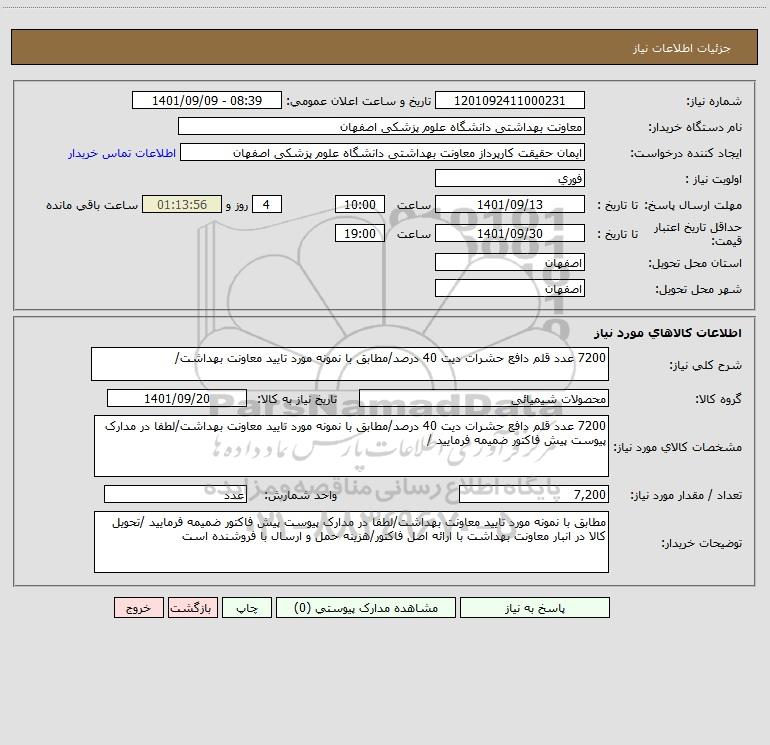Click the general need description text box

point(350,364)
